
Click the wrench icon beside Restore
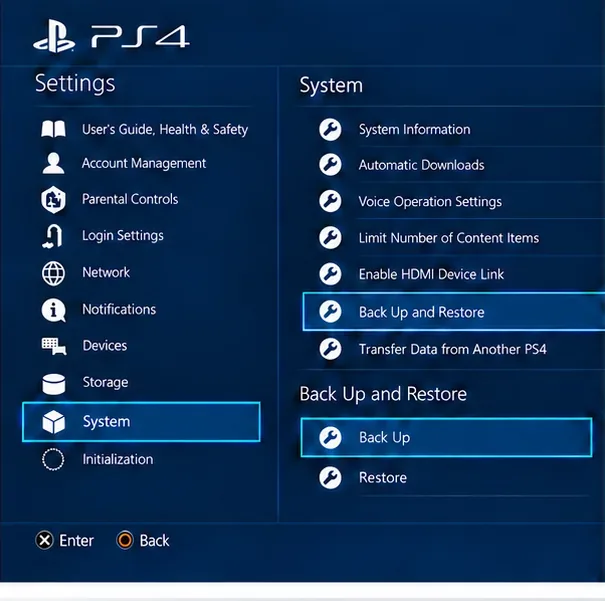(330, 478)
